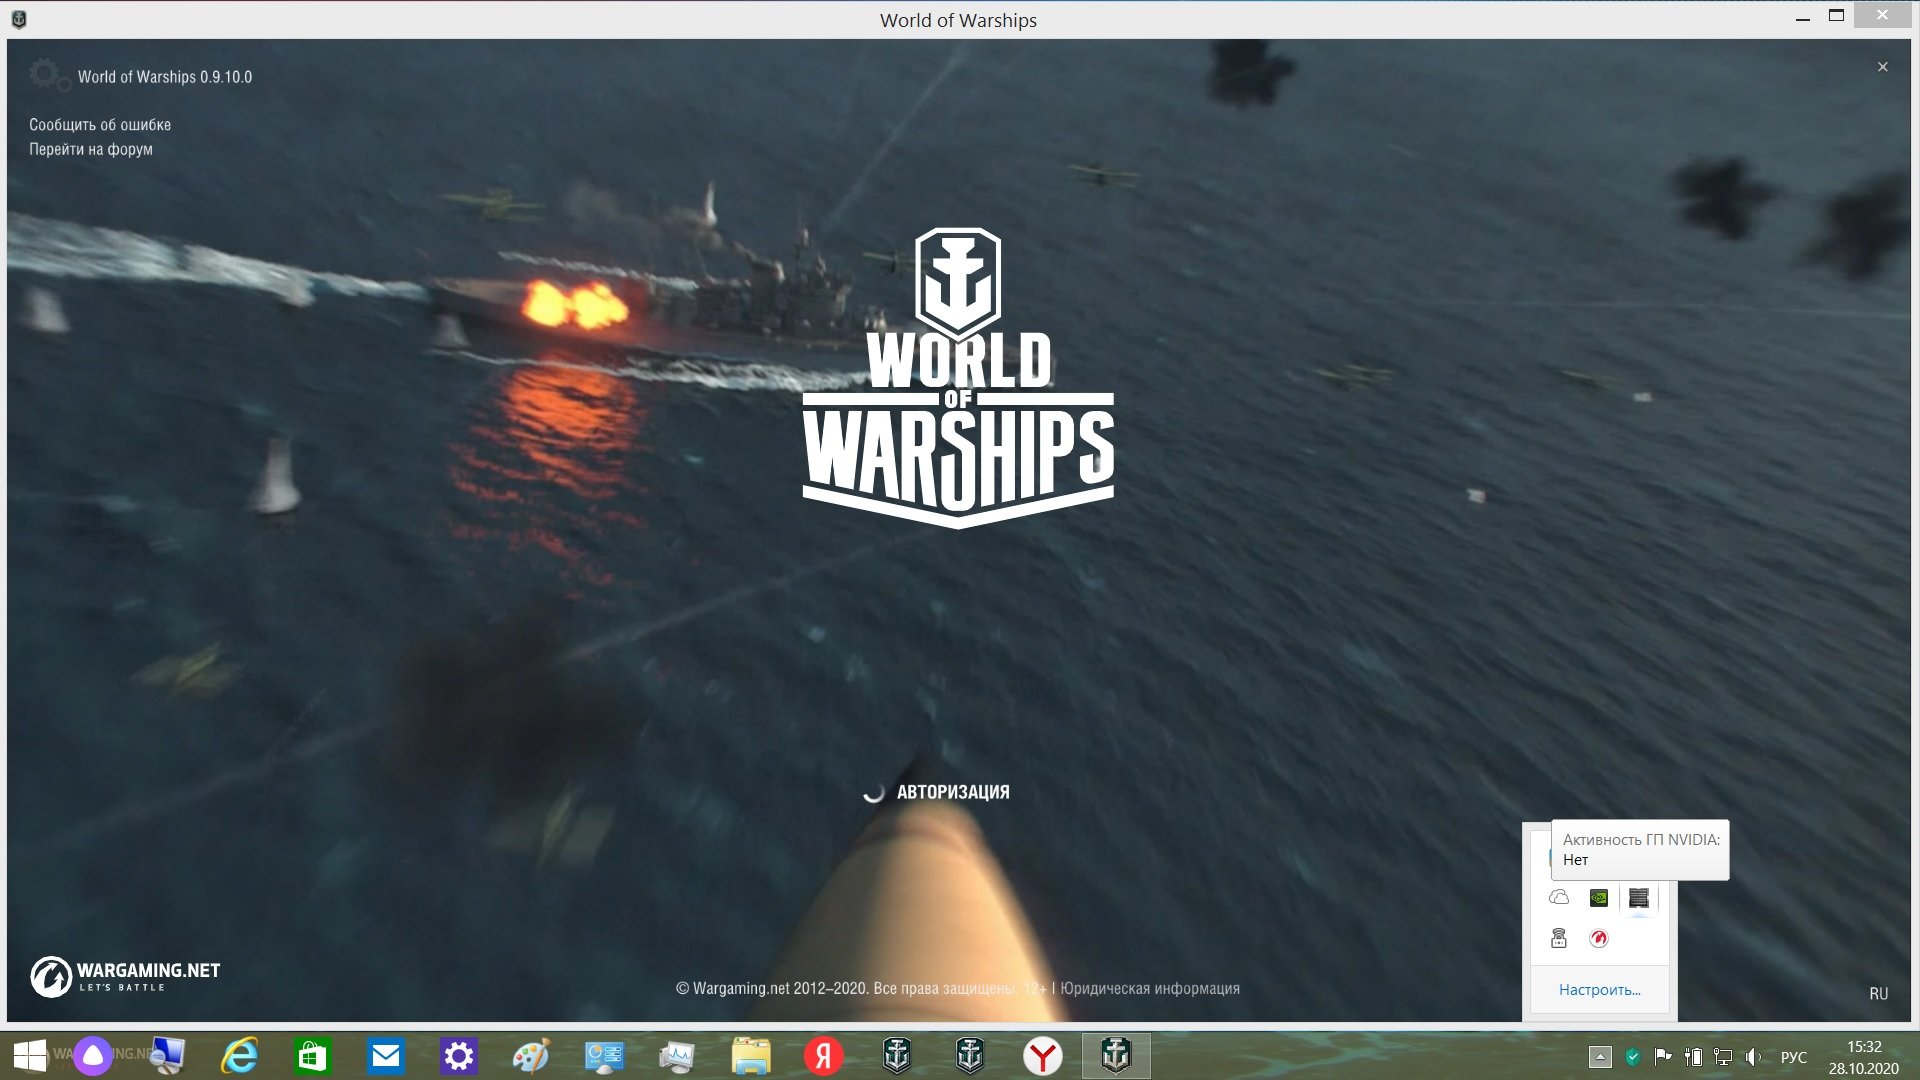Open the volume speaker tray icon
Screen dimensions: 1920x1080
(x=1753, y=1057)
